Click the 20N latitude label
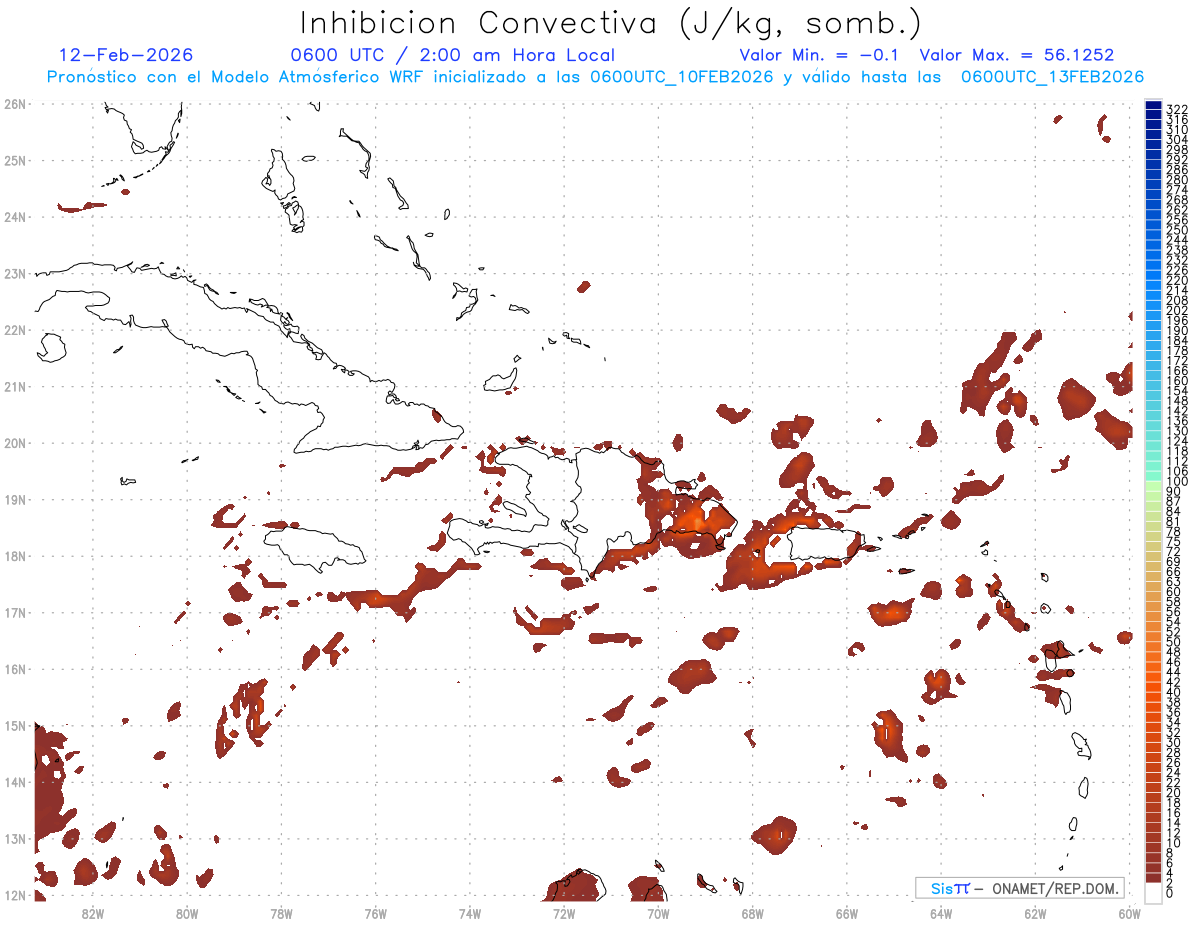The width and height of the screenshot is (1200, 927). tap(15, 443)
